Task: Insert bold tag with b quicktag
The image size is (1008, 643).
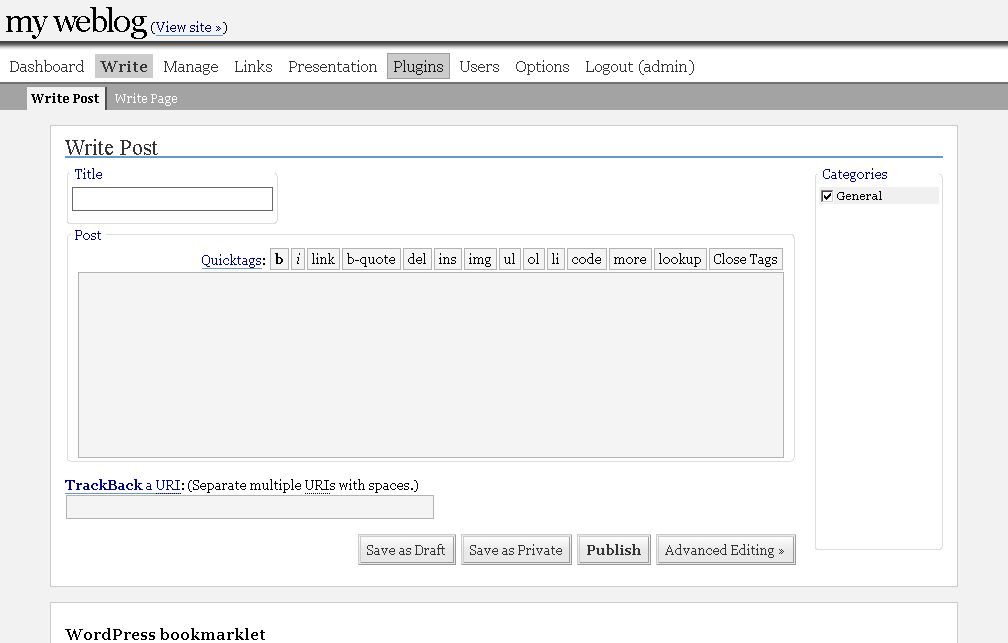Action: point(279,259)
